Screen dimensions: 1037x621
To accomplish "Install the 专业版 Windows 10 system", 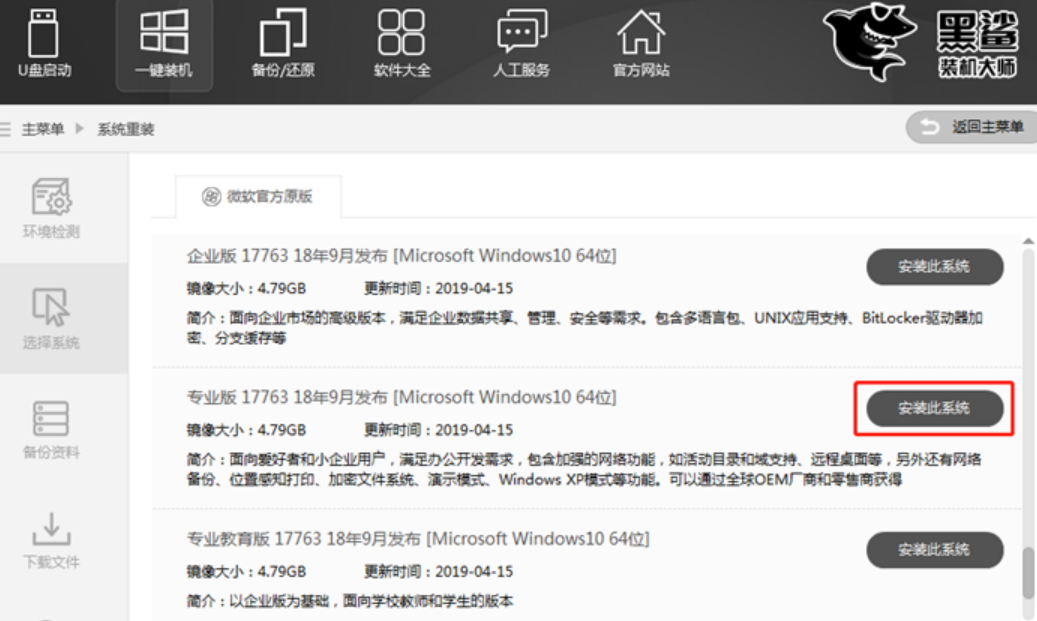I will [x=934, y=408].
